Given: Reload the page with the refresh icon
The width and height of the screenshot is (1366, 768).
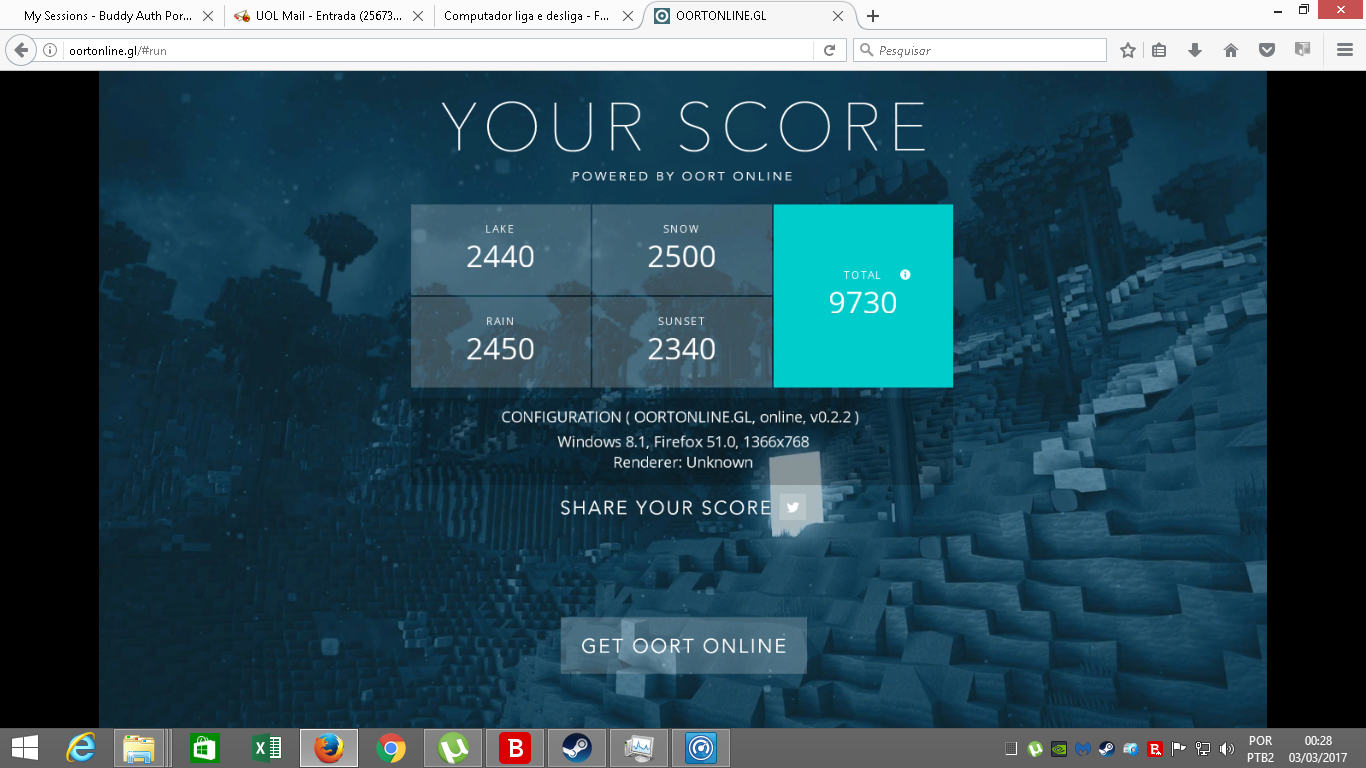Looking at the screenshot, I should [829, 50].
